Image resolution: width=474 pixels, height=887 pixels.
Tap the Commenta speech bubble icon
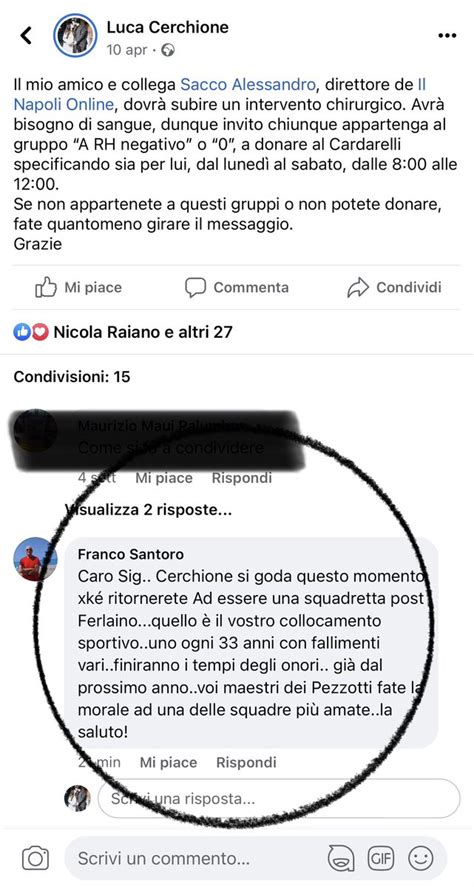click(x=195, y=287)
